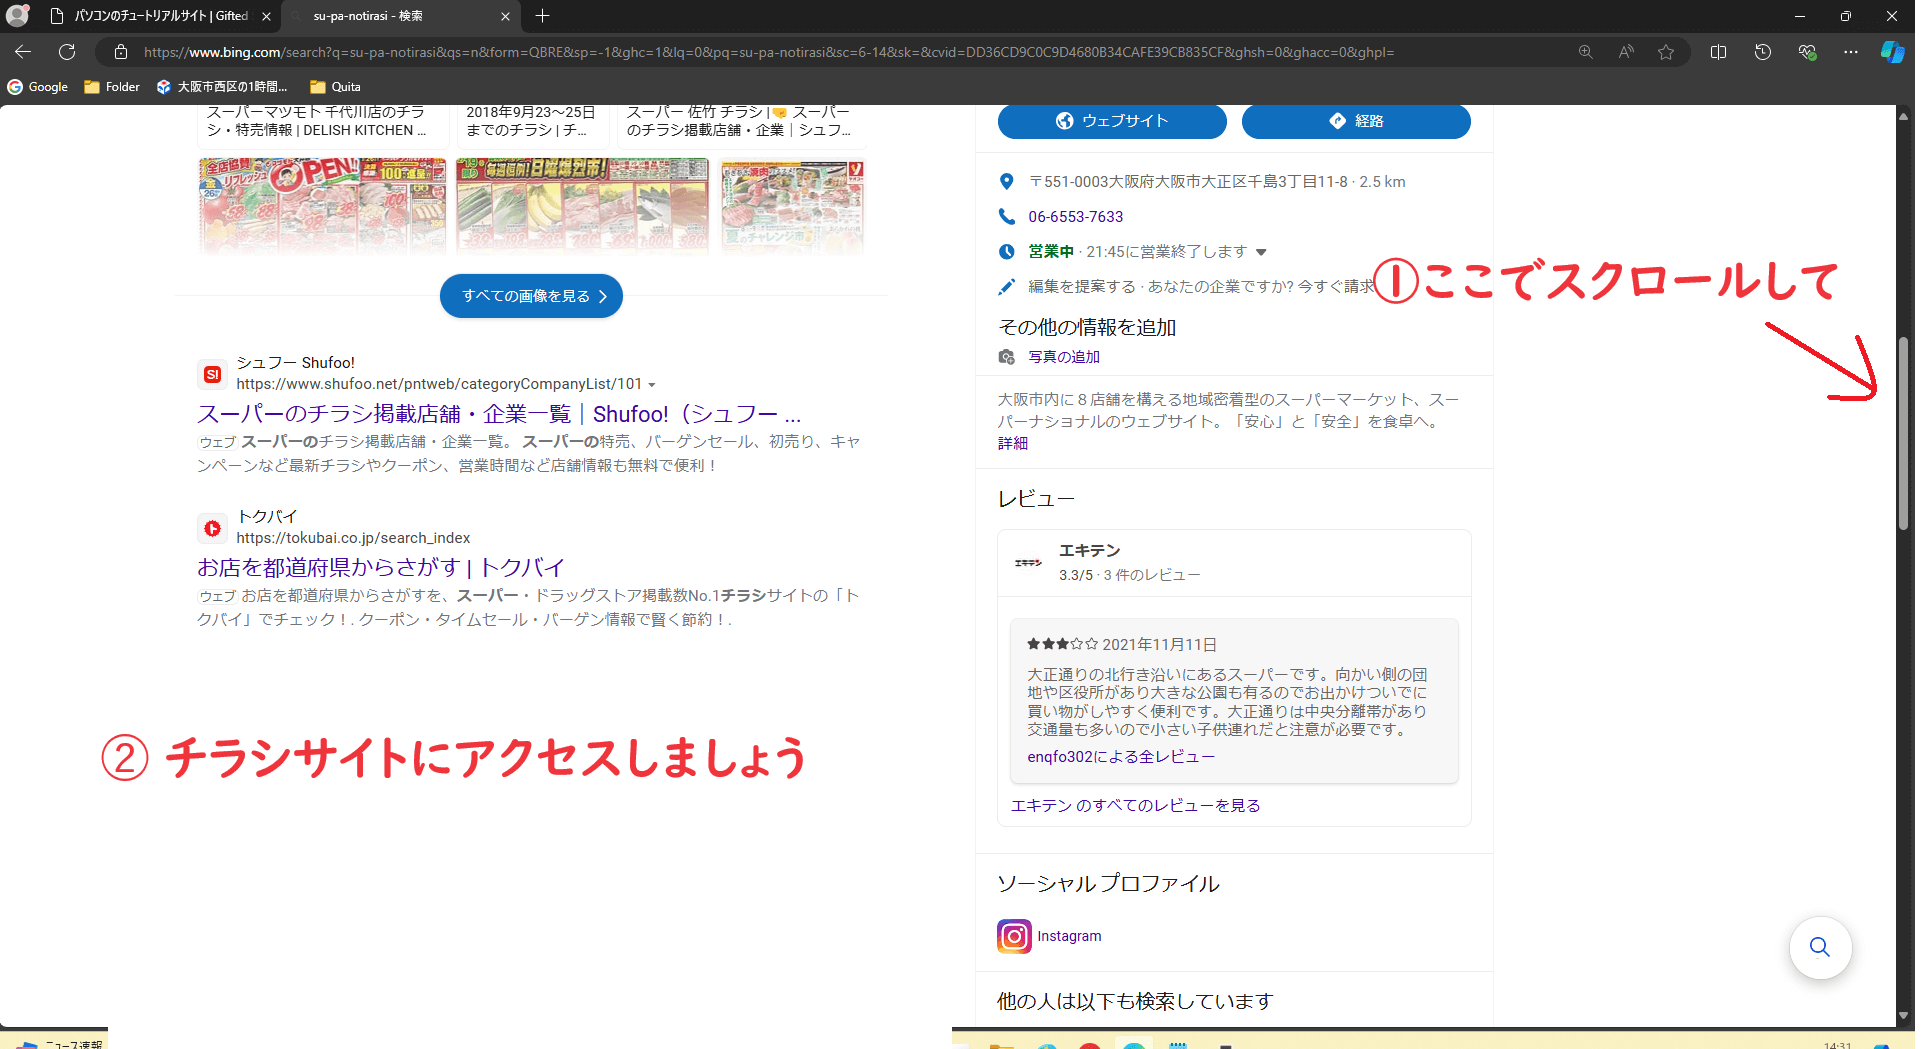1930x1049 pixels.
Task: Open Browser essentials heart icon
Action: (1807, 52)
